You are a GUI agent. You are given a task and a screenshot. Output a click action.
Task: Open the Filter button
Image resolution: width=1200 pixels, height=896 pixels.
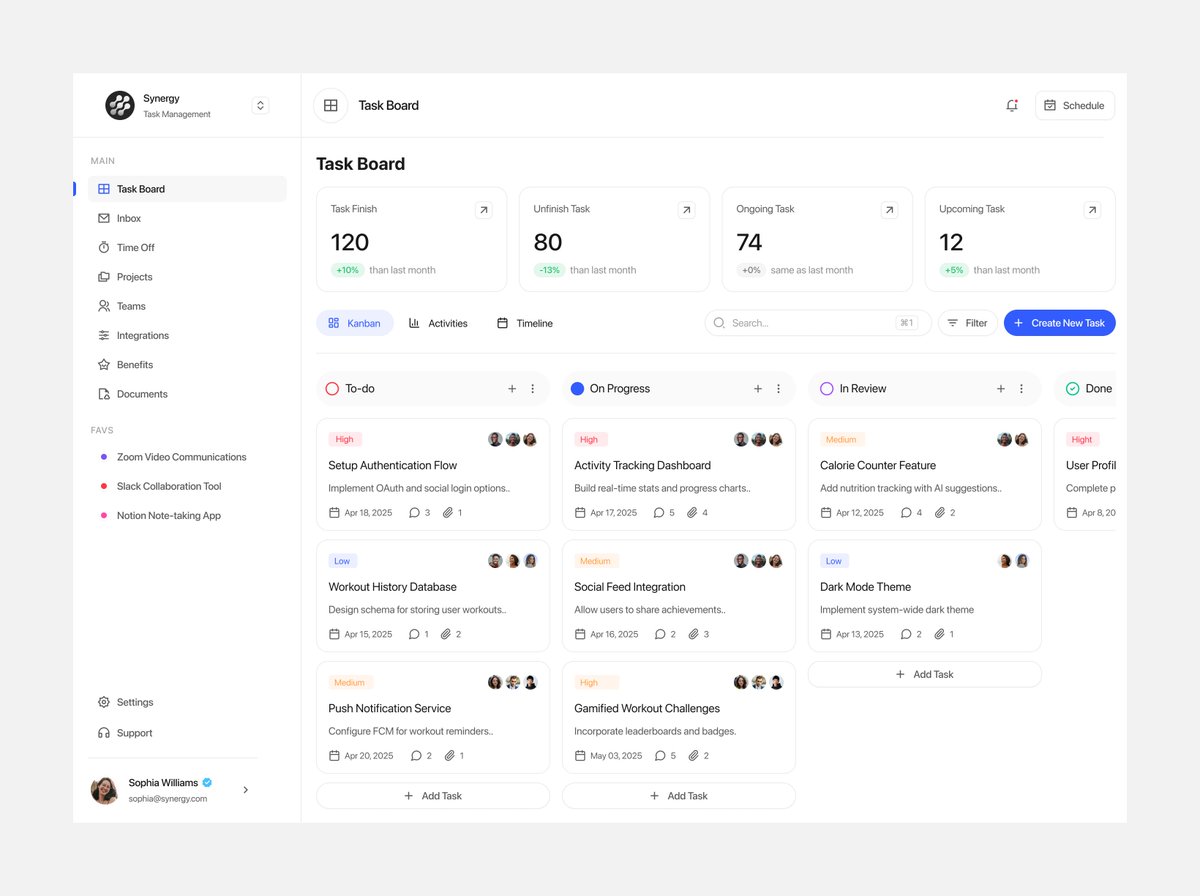[x=967, y=323]
